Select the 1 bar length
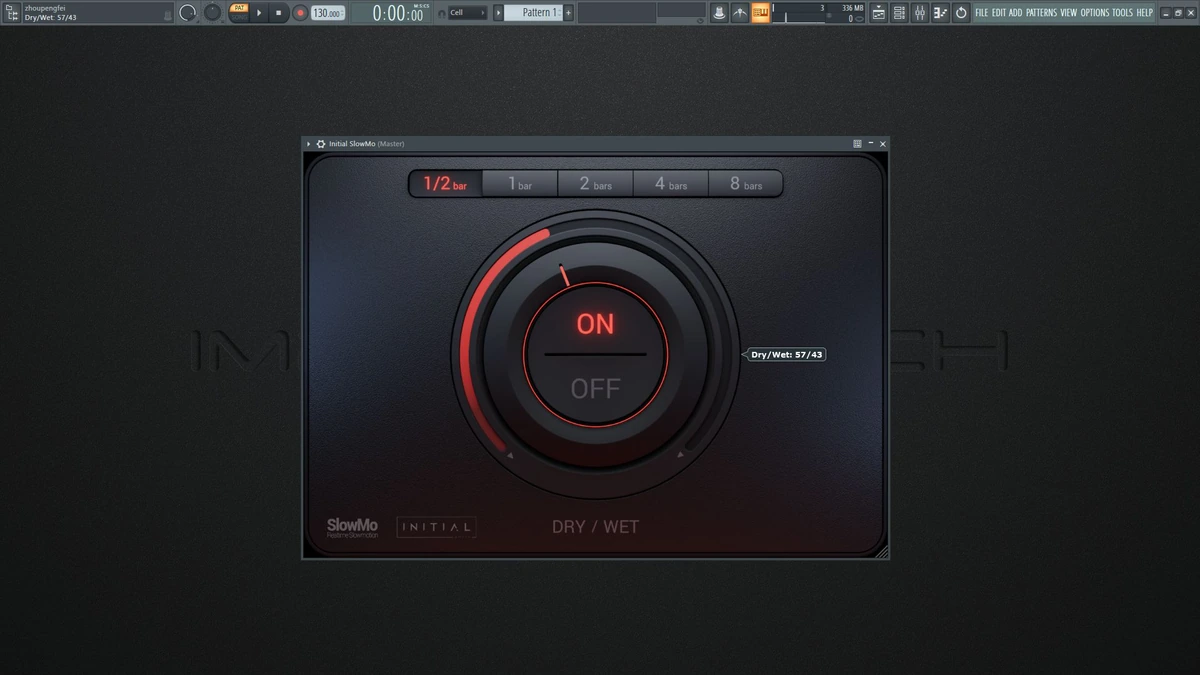Image resolution: width=1200 pixels, height=675 pixels. click(520, 184)
